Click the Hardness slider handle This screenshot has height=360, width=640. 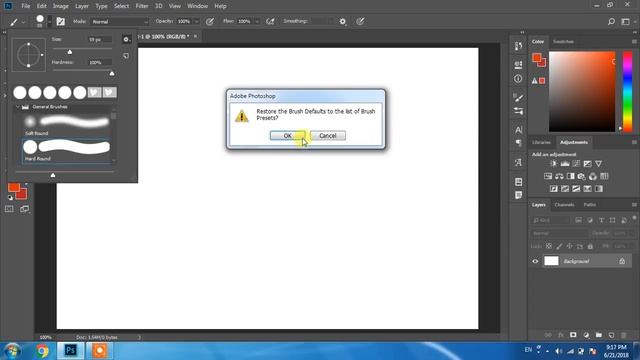112,73
